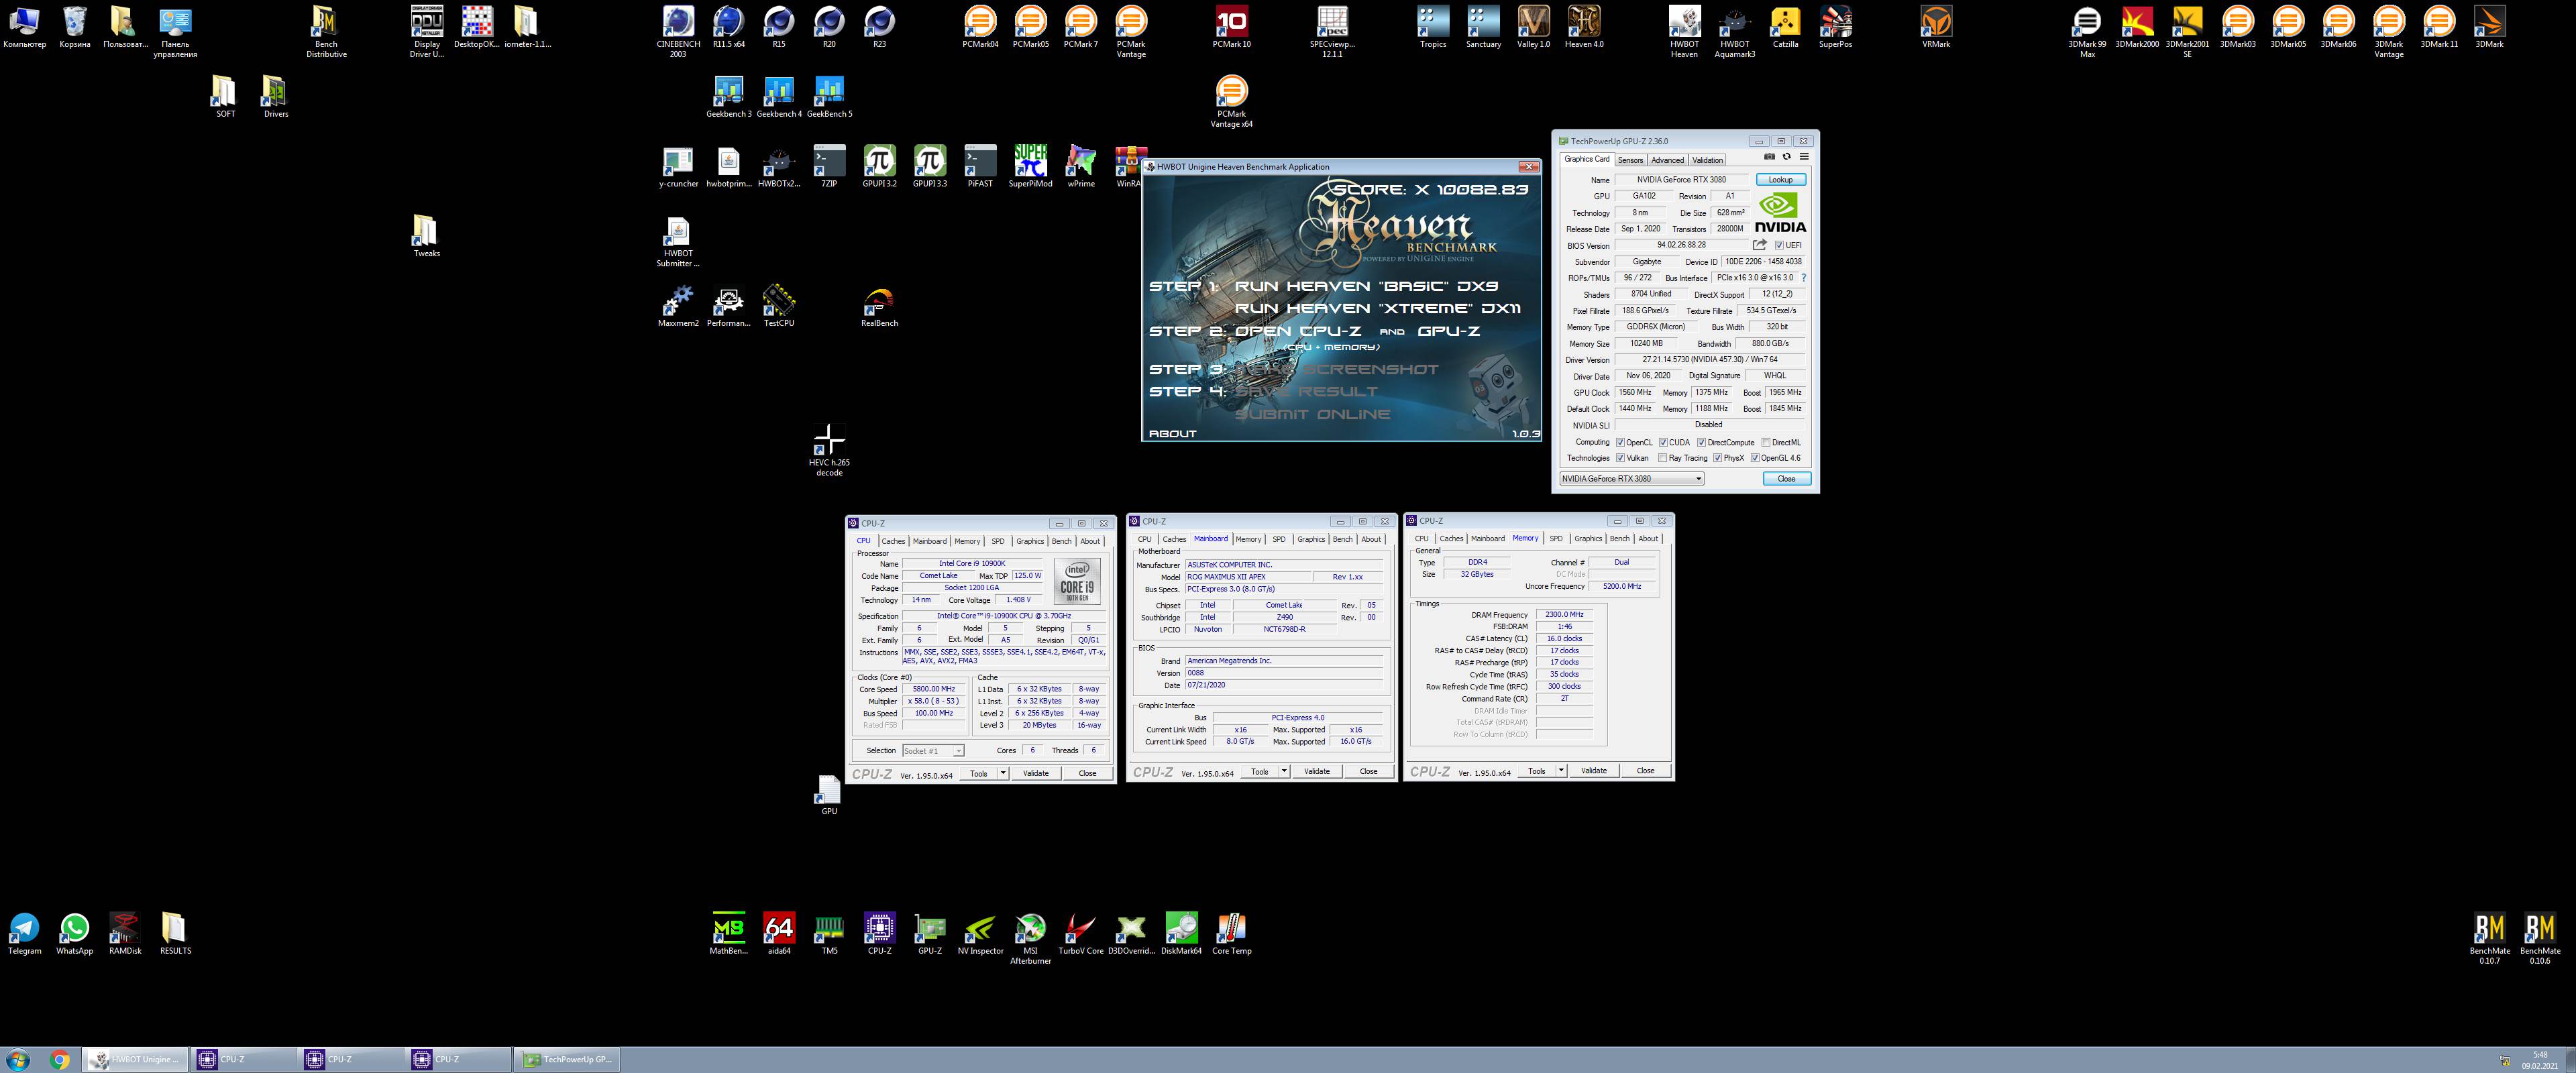Screen dimensions: 2576x1073
Task: Take GPU-Z screenshot with camera icon
Action: [x=1769, y=157]
